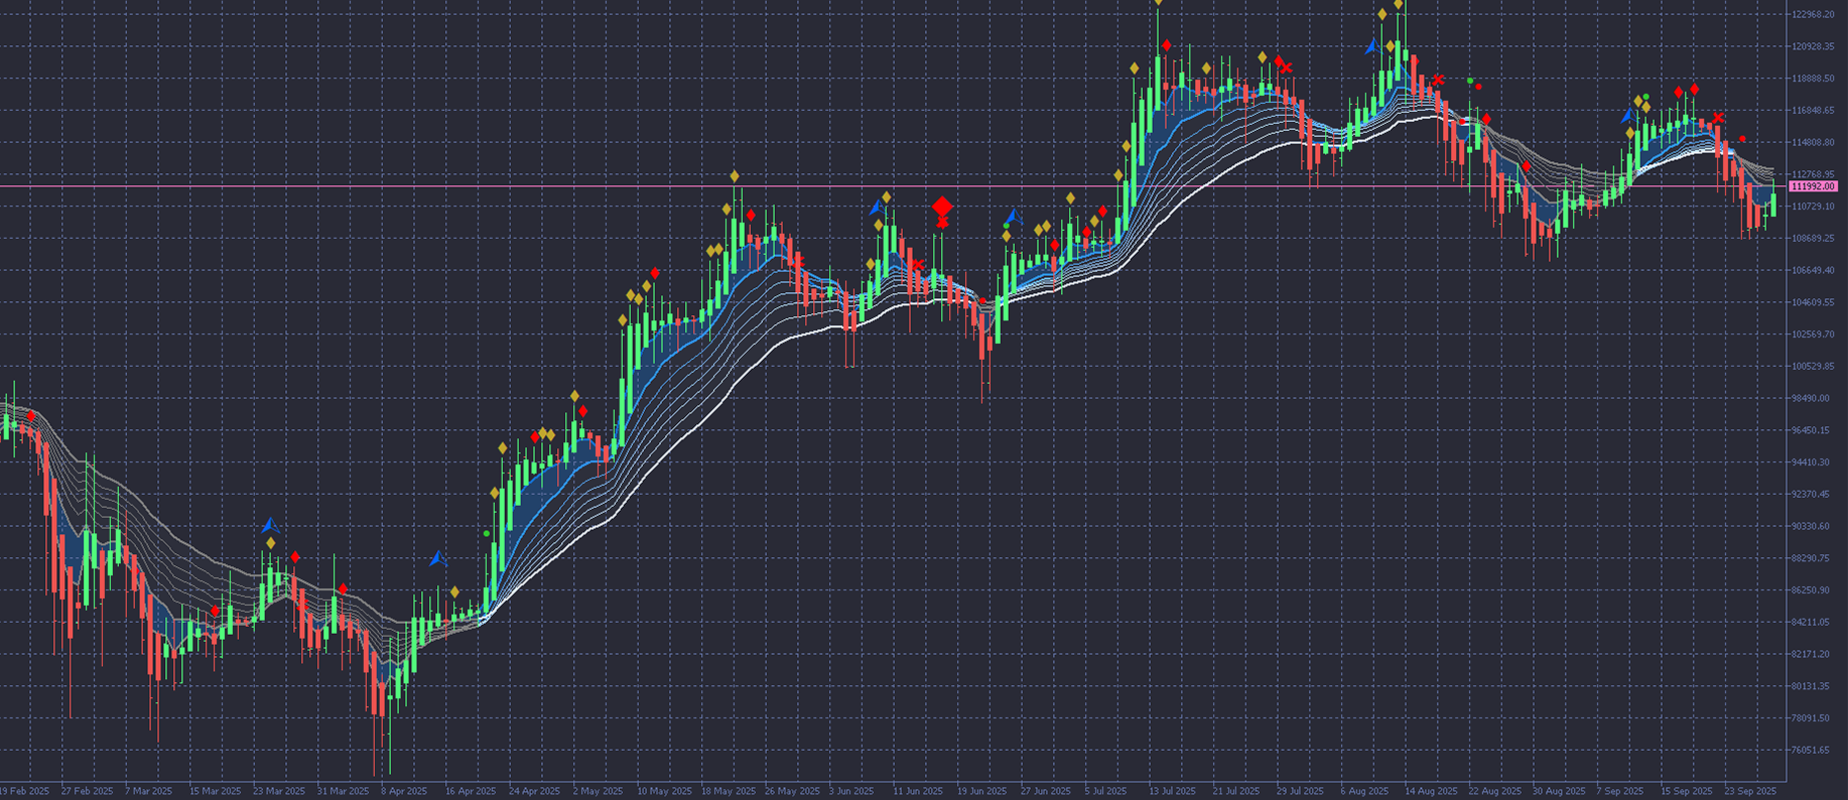Viewport: 1848px width, 800px height.
Task: Click the 102569.70 price axis label
Action: pos(1813,334)
